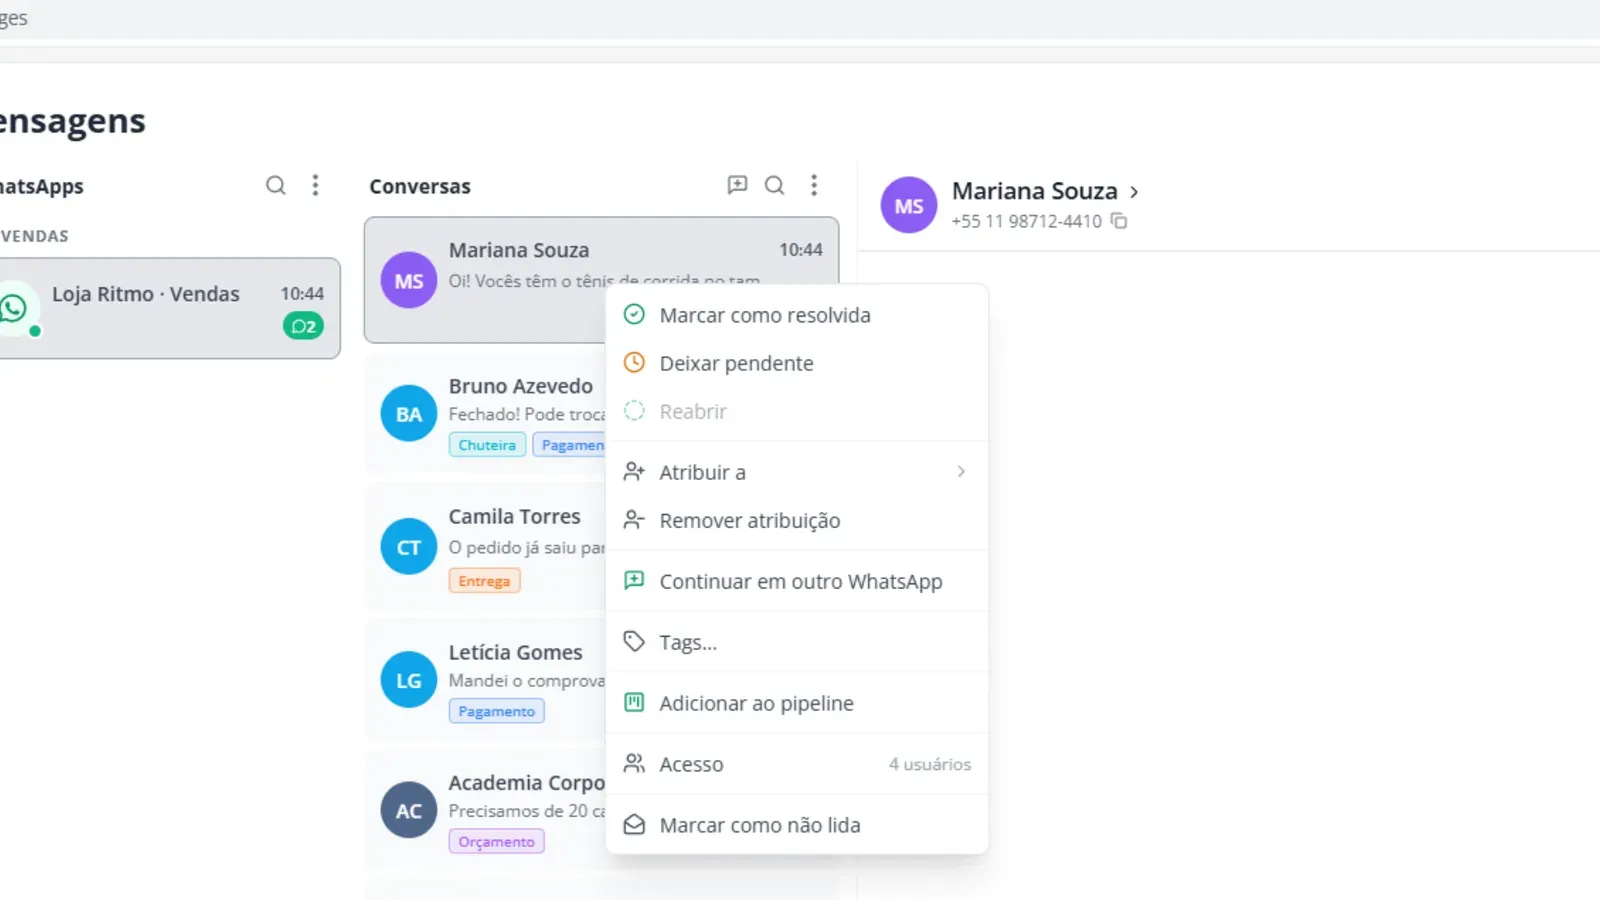Screen dimensions: 1600x900
Task: Select Adicionar ao pipeline
Action: (x=797, y=703)
